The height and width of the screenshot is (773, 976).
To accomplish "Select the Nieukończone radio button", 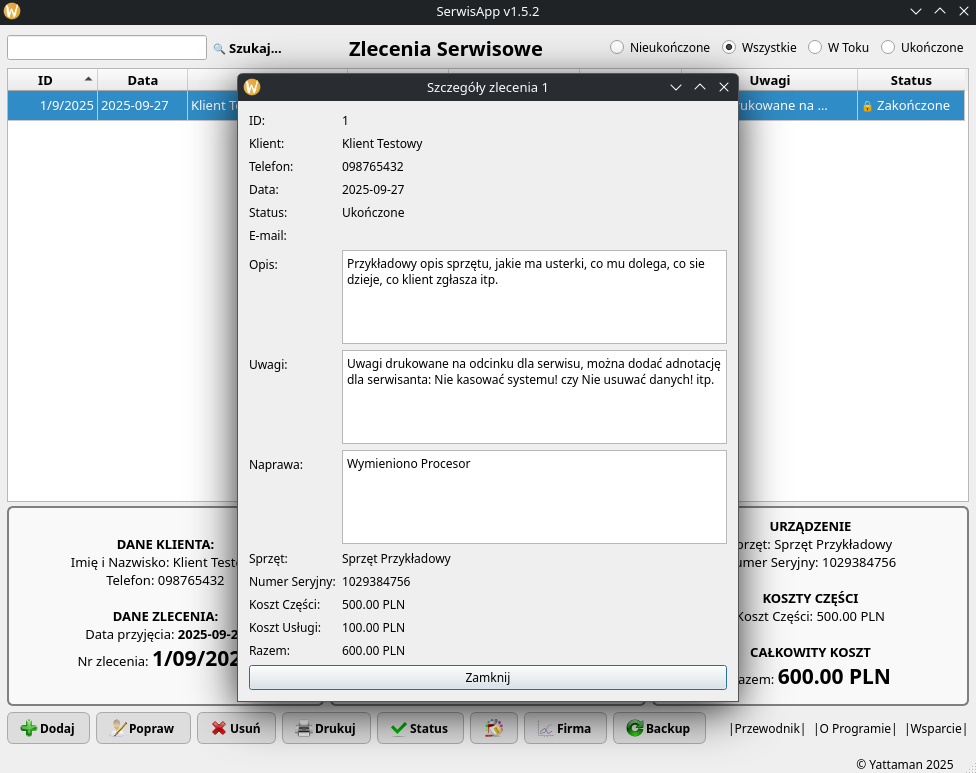I will coord(617,47).
